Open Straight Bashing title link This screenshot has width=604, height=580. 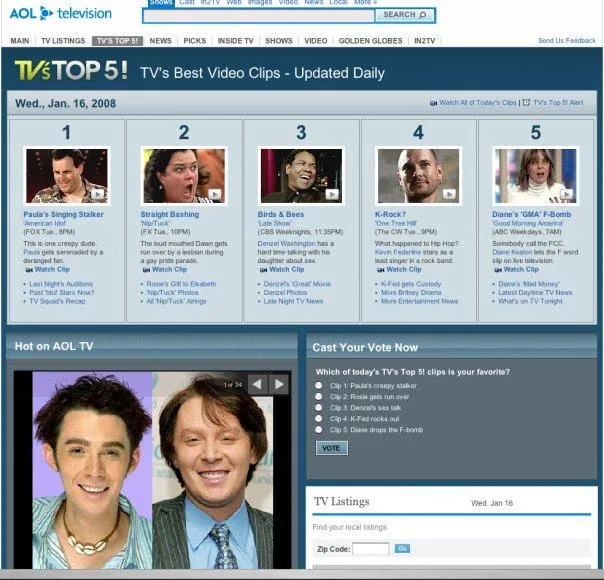169,214
